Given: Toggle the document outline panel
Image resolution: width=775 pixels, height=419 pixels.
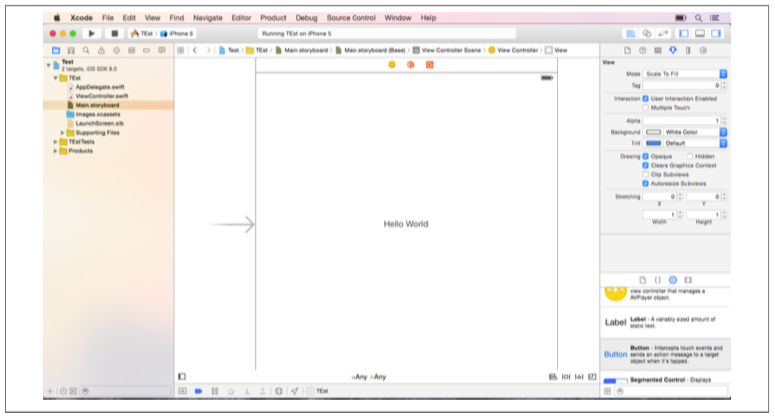Looking at the screenshot, I should [181, 377].
